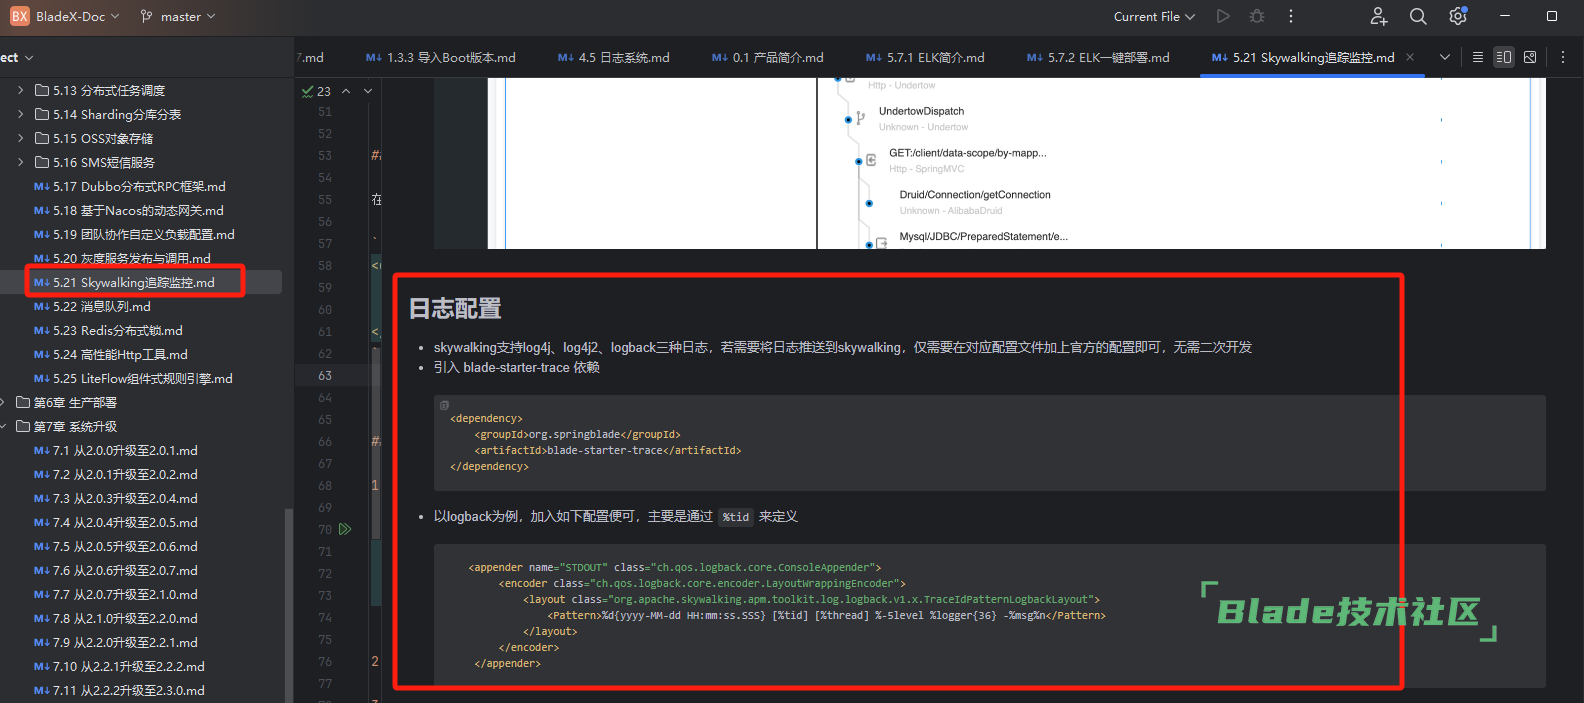Switch to 0.1 产品简介.md tab
Image resolution: width=1584 pixels, height=703 pixels.
pos(768,57)
